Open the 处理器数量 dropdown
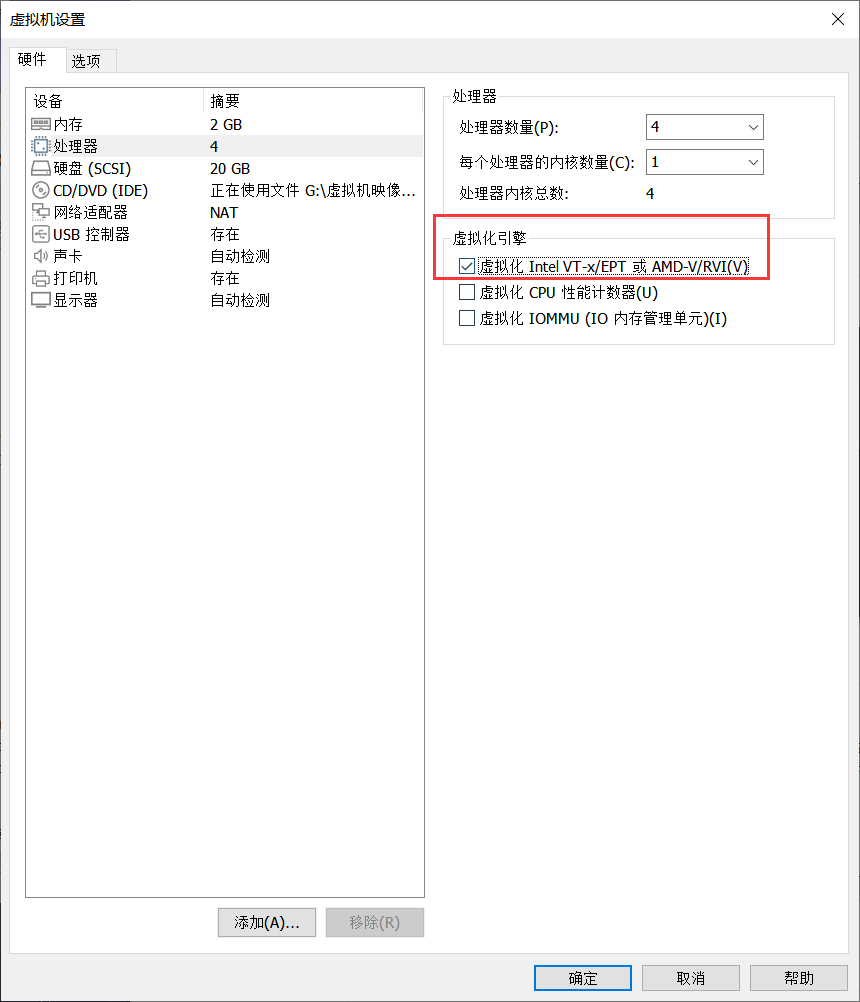The width and height of the screenshot is (860, 1002). 705,127
